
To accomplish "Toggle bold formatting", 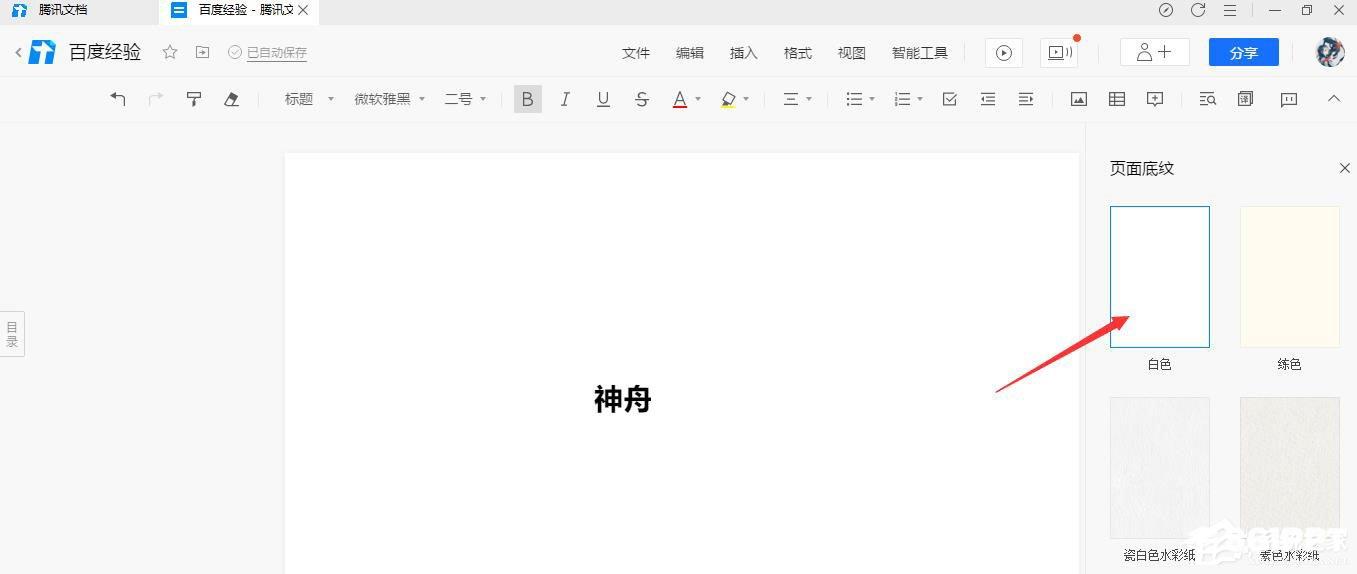I will (528, 99).
